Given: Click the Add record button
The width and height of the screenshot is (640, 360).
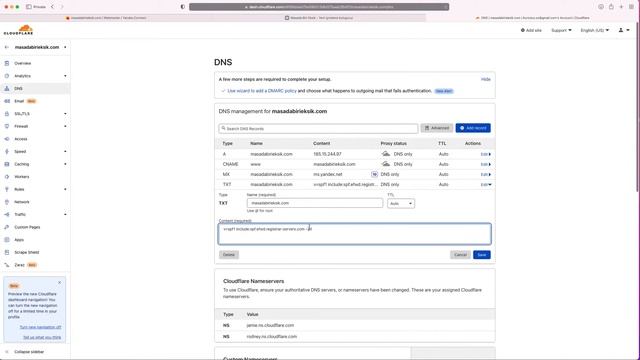Looking at the screenshot, I should [x=473, y=128].
